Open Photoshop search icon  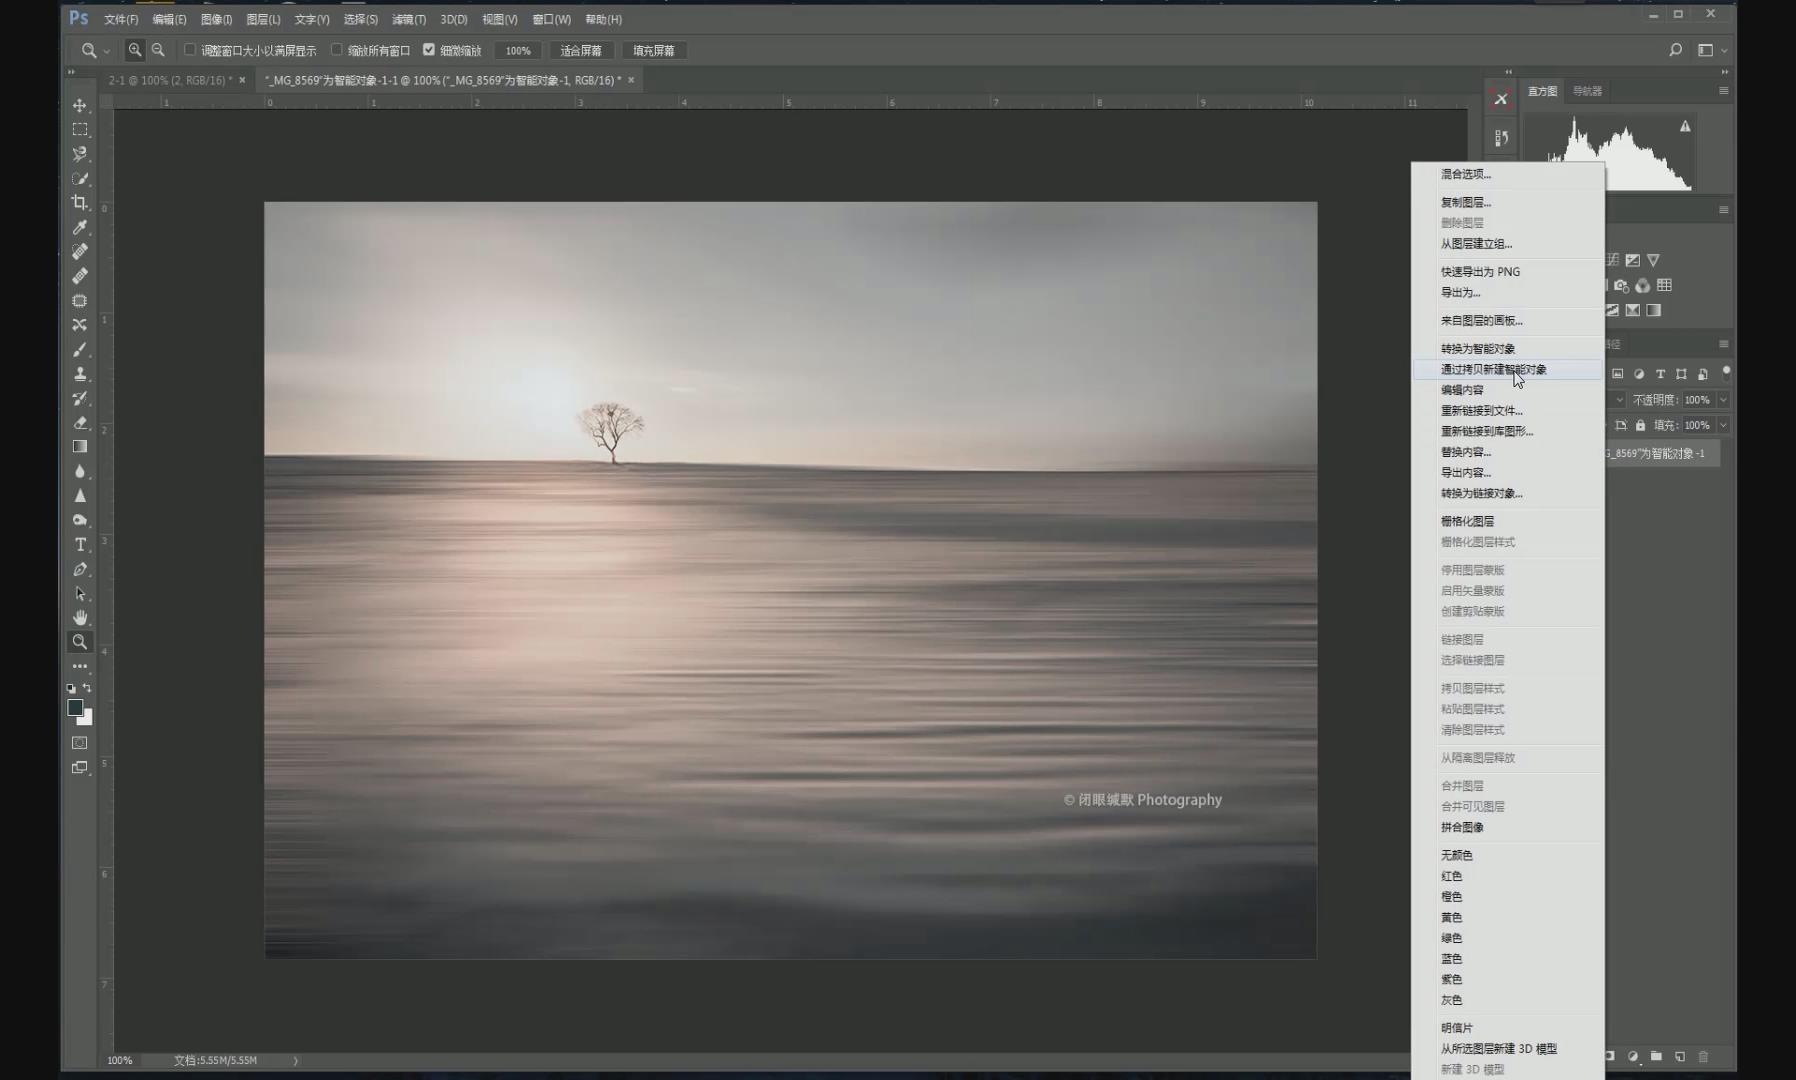1676,50
